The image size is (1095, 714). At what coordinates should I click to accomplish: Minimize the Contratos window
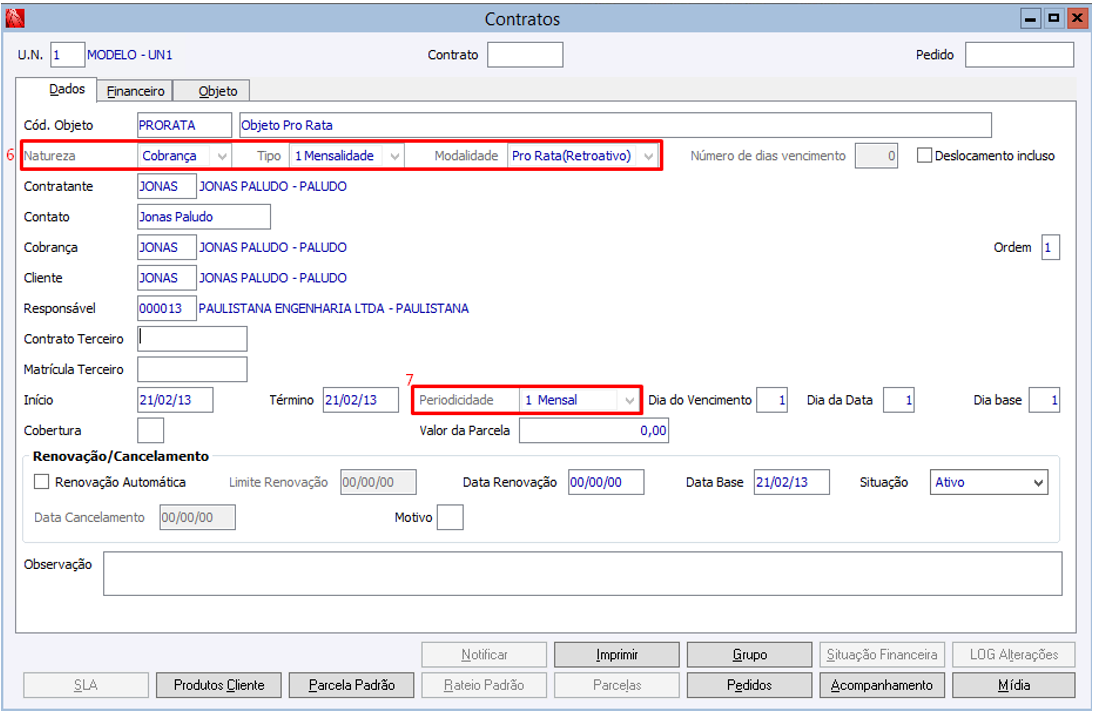(x=1030, y=19)
